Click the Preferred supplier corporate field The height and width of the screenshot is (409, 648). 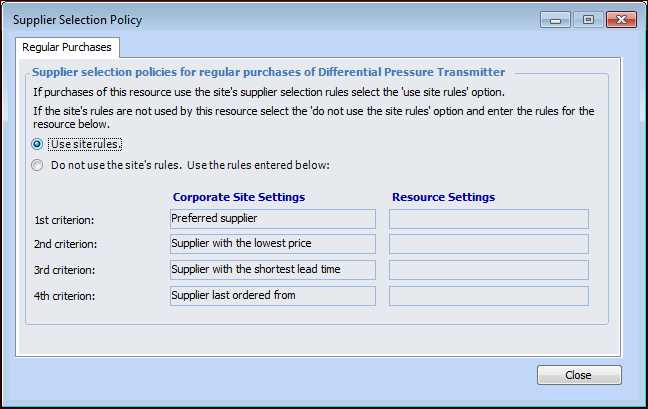[272, 218]
